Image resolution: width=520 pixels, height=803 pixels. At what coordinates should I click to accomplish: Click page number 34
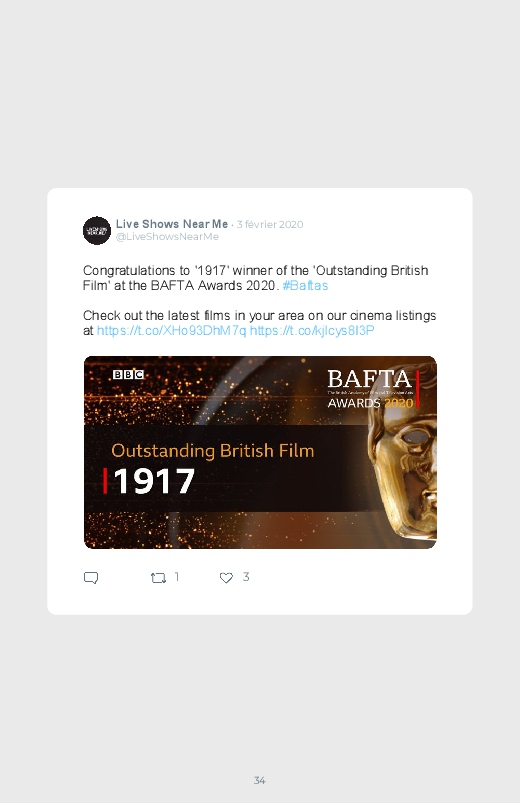pyautogui.click(x=260, y=780)
